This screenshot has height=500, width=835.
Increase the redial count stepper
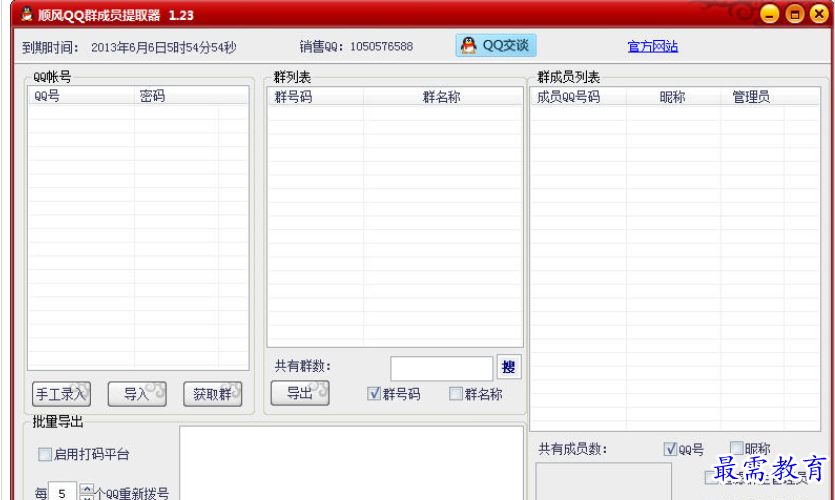click(86, 488)
